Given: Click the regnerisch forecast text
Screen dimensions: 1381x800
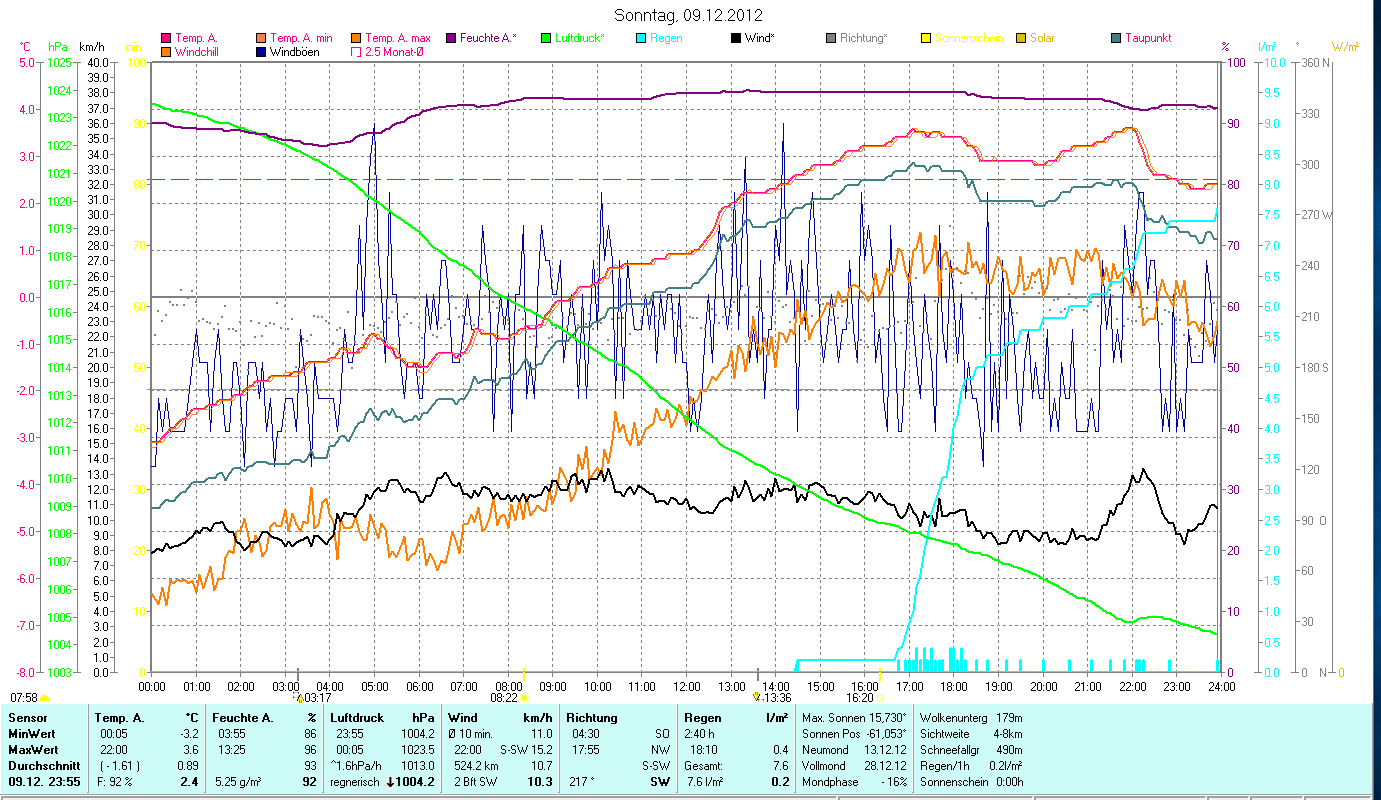Looking at the screenshot, I should (355, 782).
